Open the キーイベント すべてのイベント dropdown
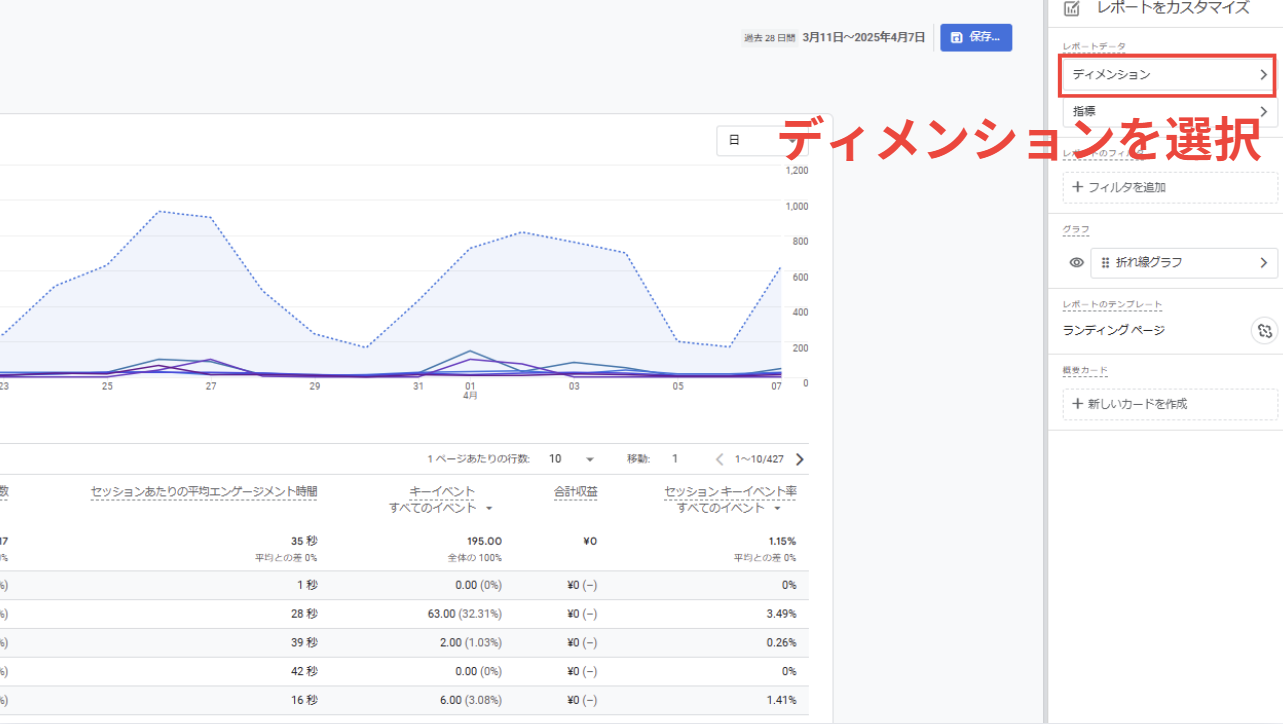The height and width of the screenshot is (724, 1283). (441, 508)
